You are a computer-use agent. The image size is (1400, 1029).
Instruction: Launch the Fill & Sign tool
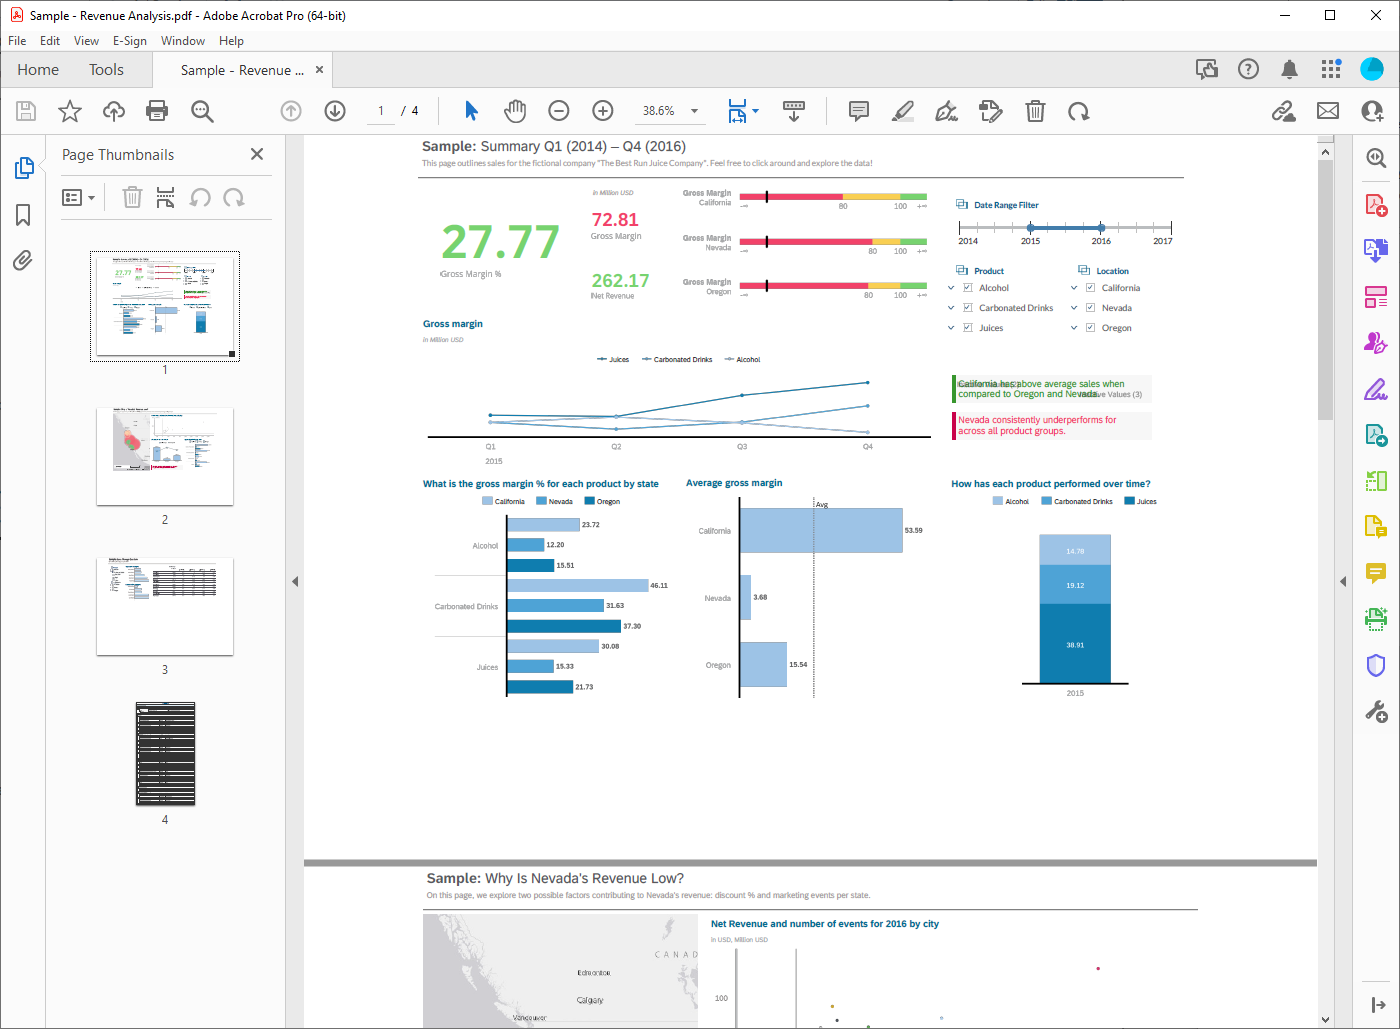(1375, 389)
